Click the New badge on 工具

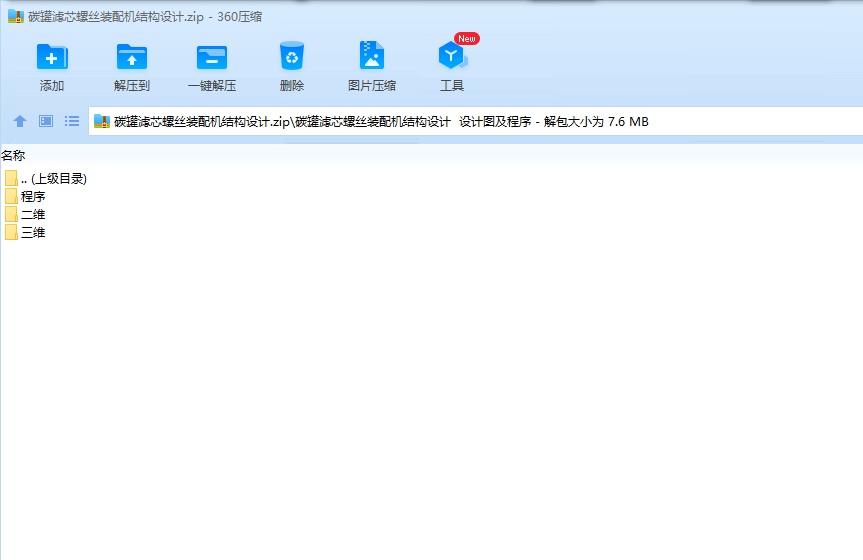click(467, 39)
